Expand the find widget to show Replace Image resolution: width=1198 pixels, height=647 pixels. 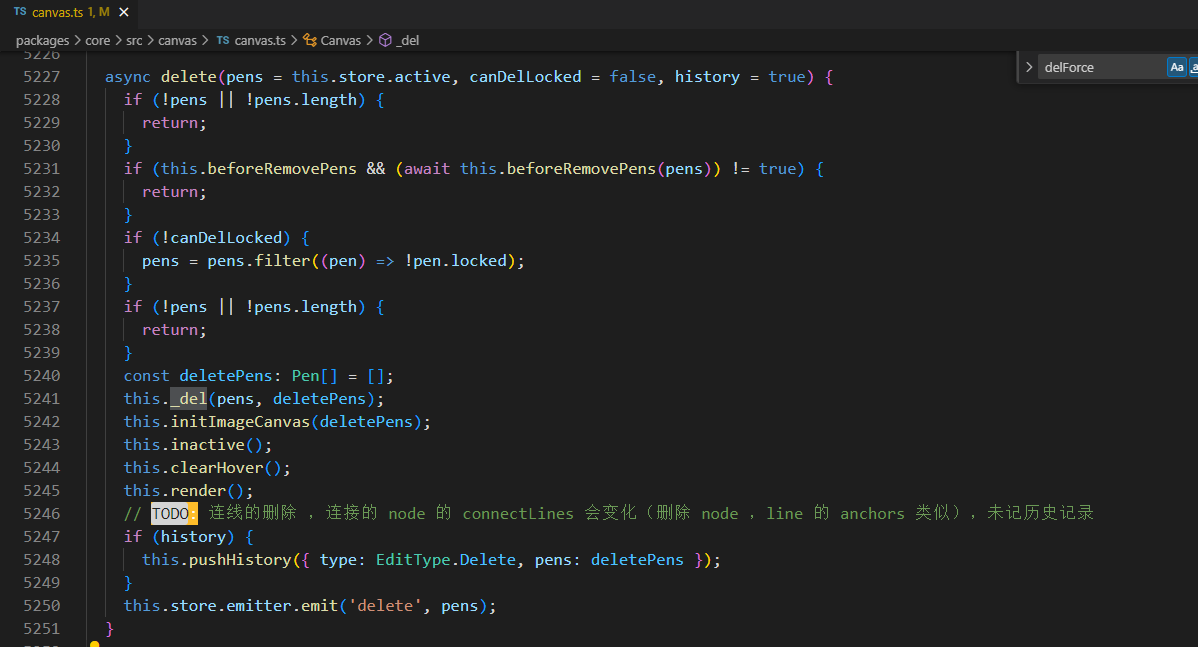1029,67
